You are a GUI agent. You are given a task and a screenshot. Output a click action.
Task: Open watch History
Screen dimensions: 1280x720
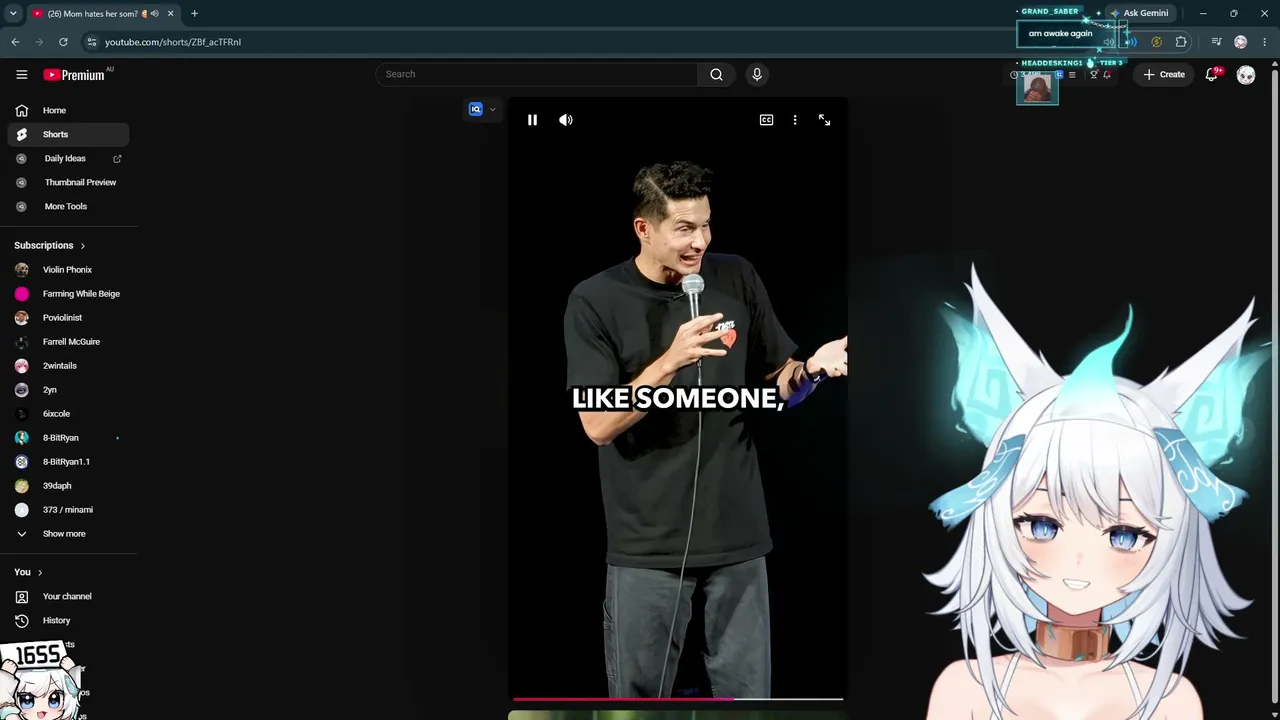(68, 621)
